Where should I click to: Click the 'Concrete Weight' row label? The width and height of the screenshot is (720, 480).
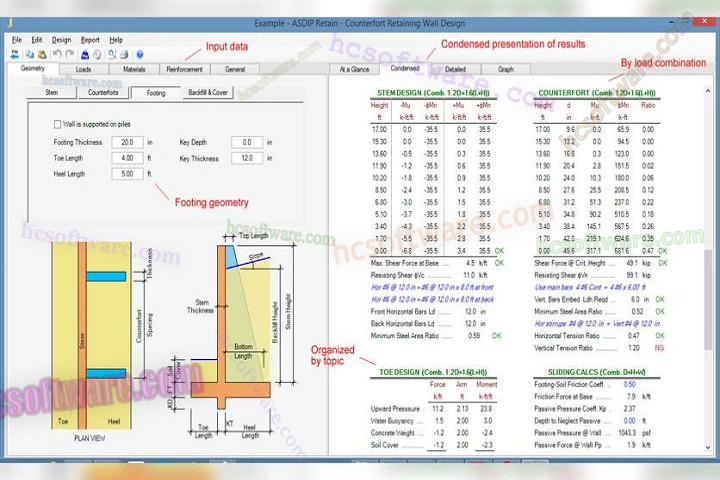393,433
